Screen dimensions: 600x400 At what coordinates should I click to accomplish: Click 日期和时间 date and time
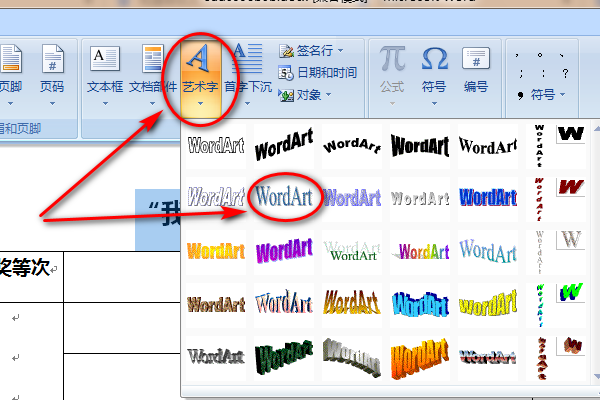tap(318, 72)
